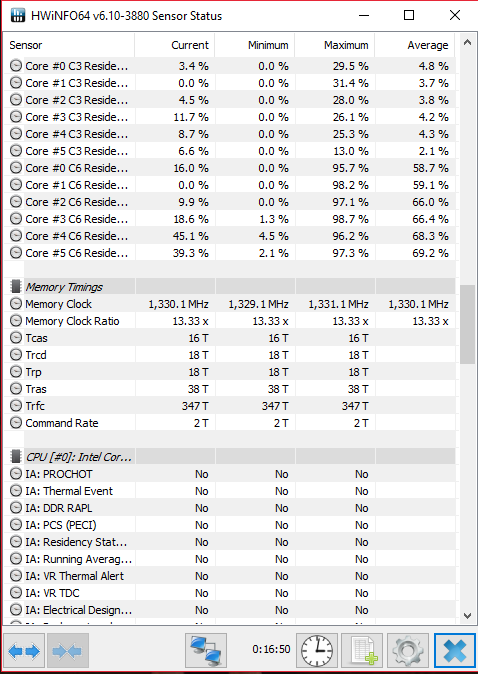Click the expand layout arrows icon

24,650
